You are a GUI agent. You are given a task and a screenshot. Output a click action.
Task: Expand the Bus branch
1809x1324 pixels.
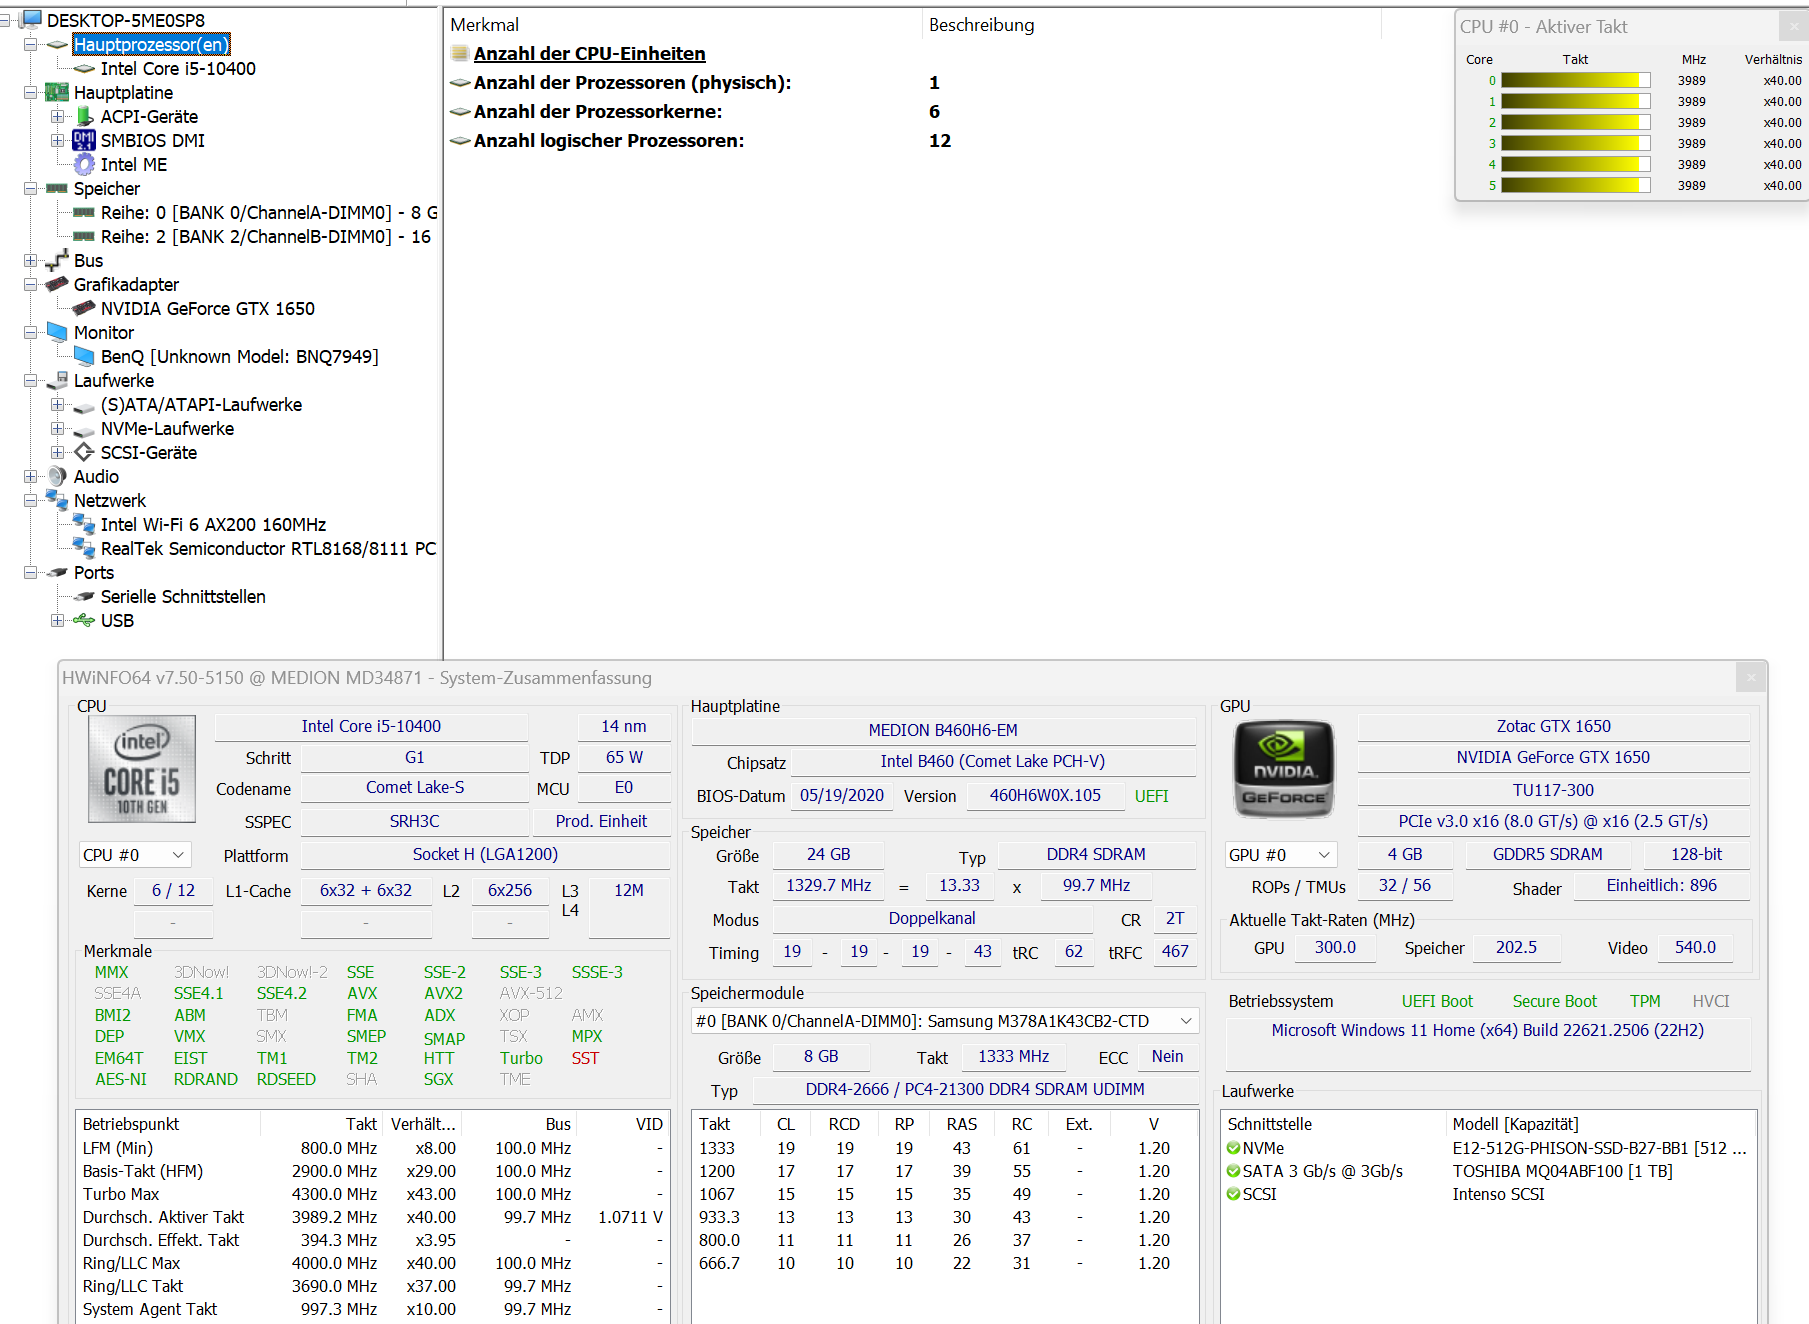pyautogui.click(x=31, y=261)
